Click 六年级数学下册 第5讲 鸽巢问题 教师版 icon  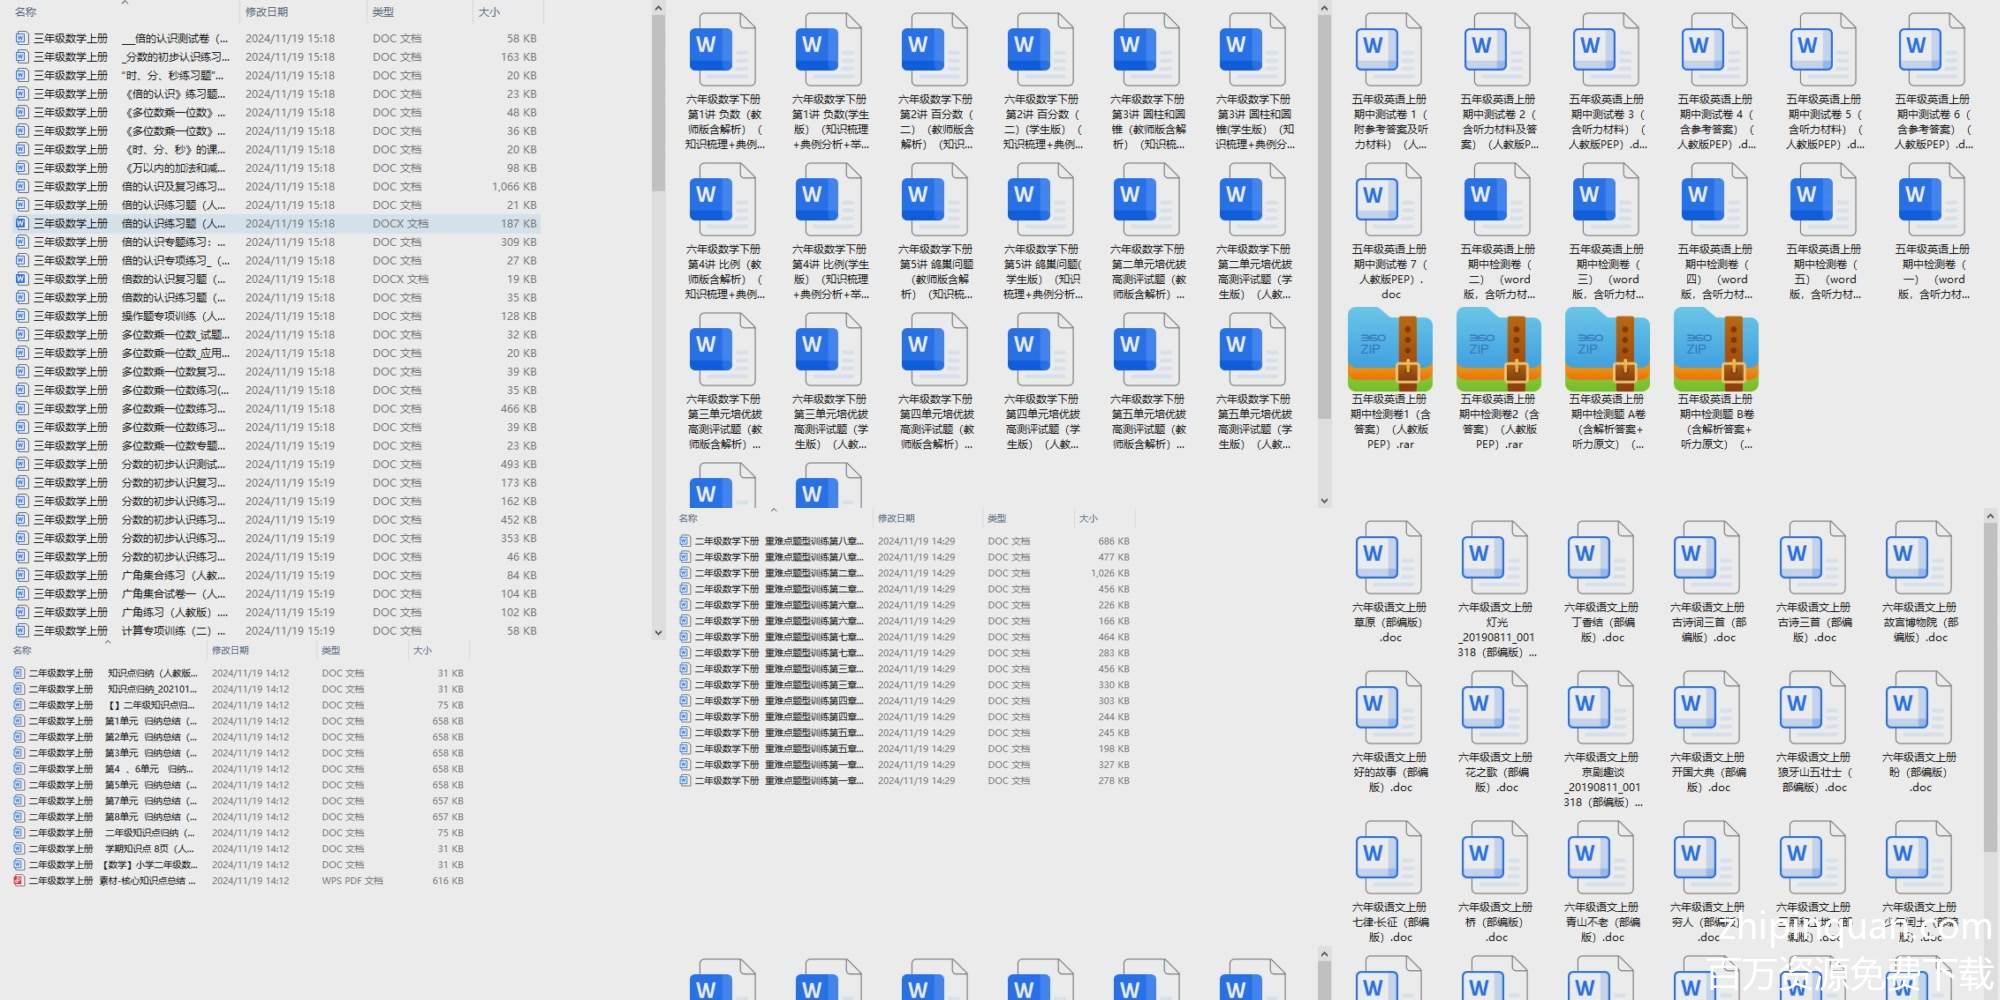point(935,200)
